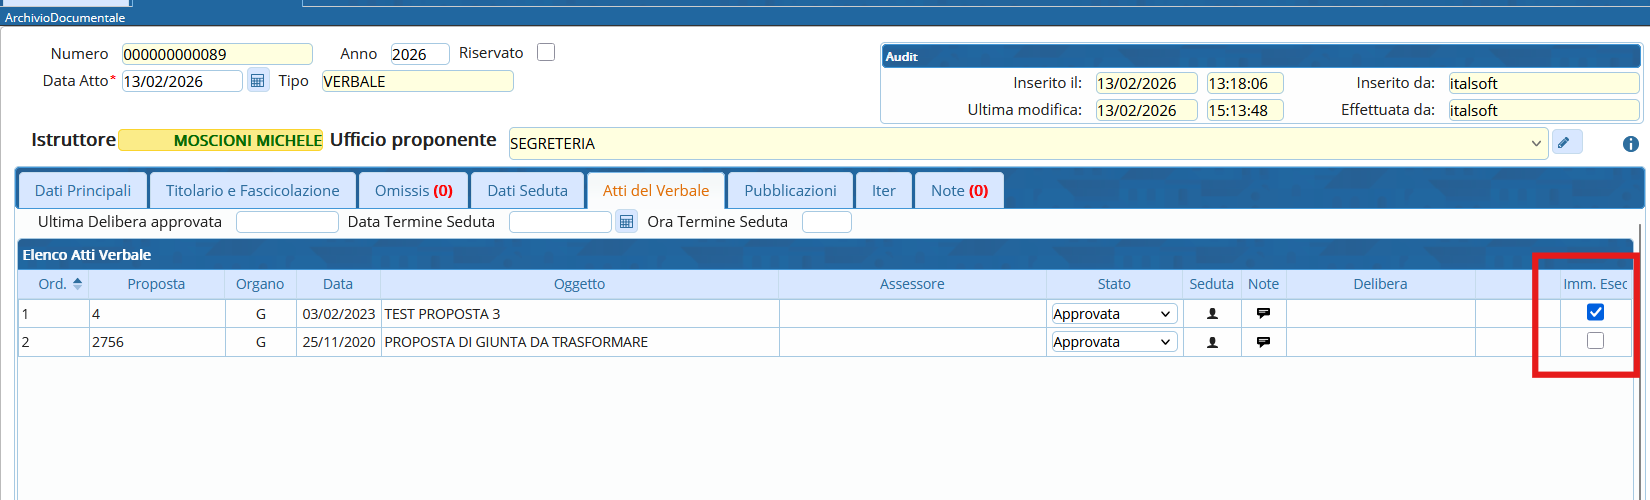
Task: Open Seduta person icon for TEST PROPOSTA 3
Action: point(1212,314)
